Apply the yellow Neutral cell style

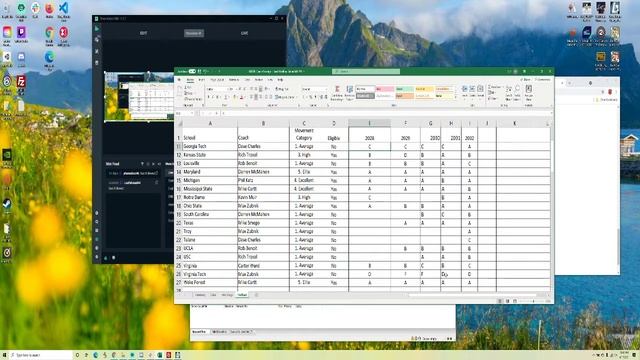pyautogui.click(x=424, y=89)
